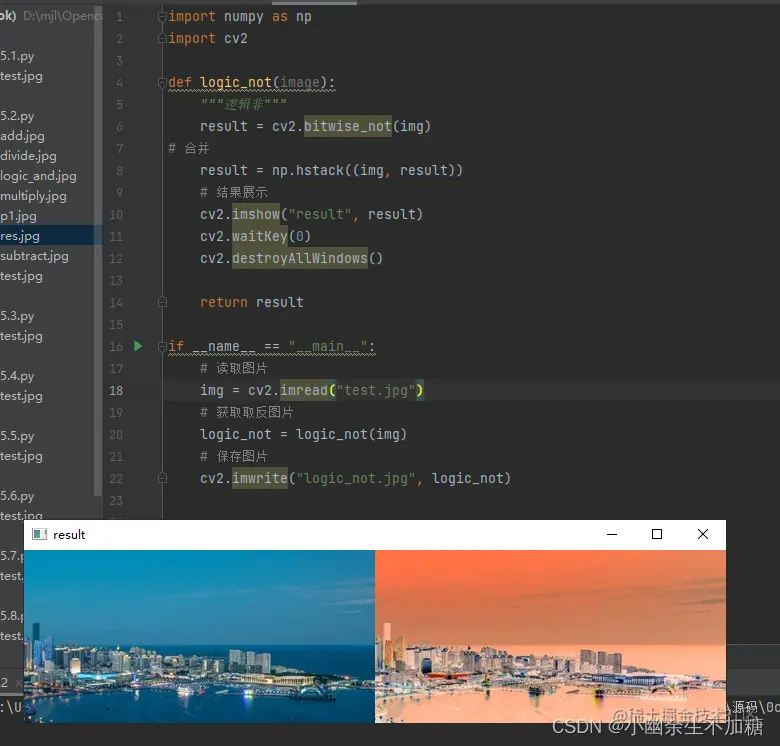Click bitwise_not call on line 6
This screenshot has width=780, height=746.
click(347, 126)
